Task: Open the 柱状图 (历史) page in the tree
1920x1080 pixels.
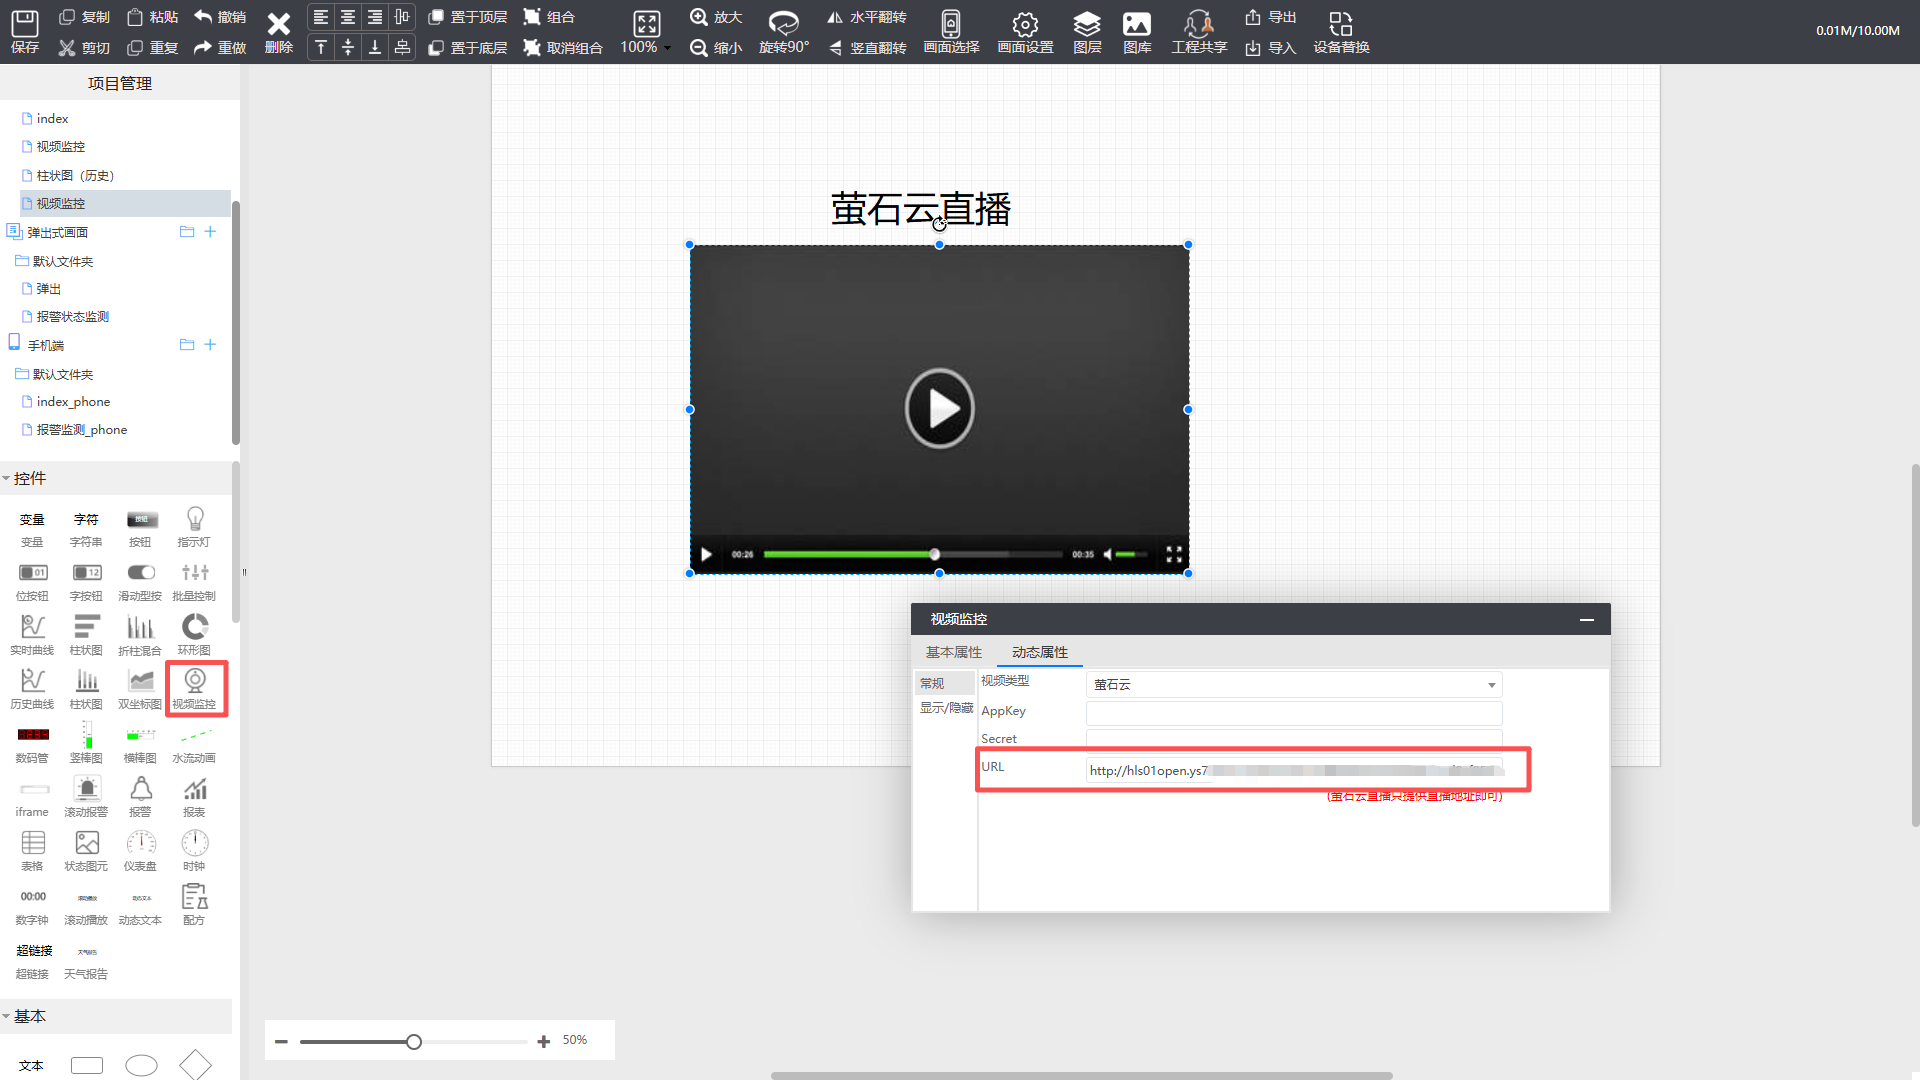Action: coord(75,175)
